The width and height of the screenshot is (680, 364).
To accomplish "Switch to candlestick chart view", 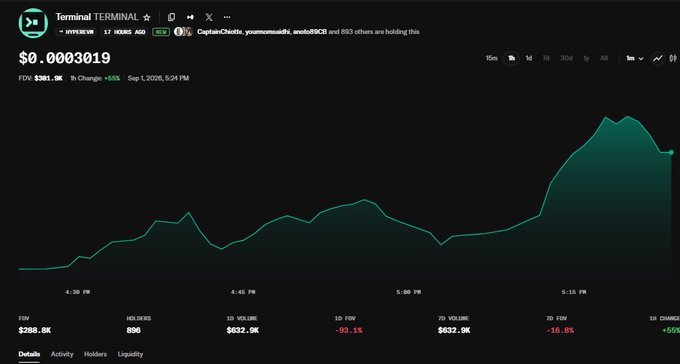I will pos(673,58).
